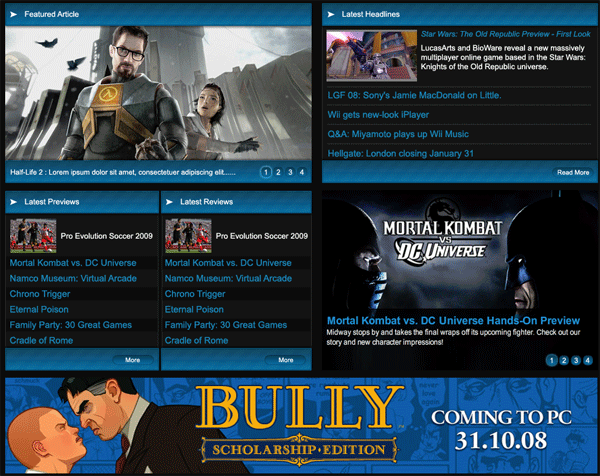600x476 pixels.
Task: Open Eternal Poison in Latest Reviews
Action: point(194,309)
